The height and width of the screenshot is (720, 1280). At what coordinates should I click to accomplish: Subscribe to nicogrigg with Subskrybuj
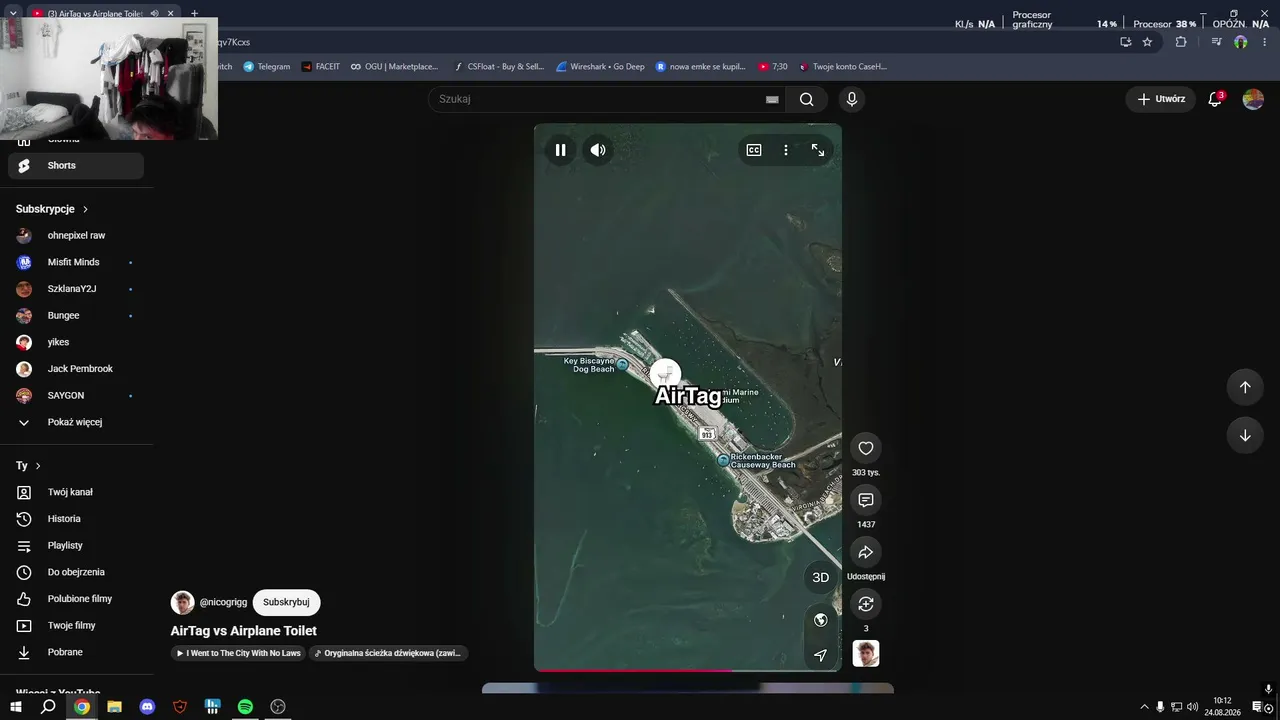pos(286,602)
